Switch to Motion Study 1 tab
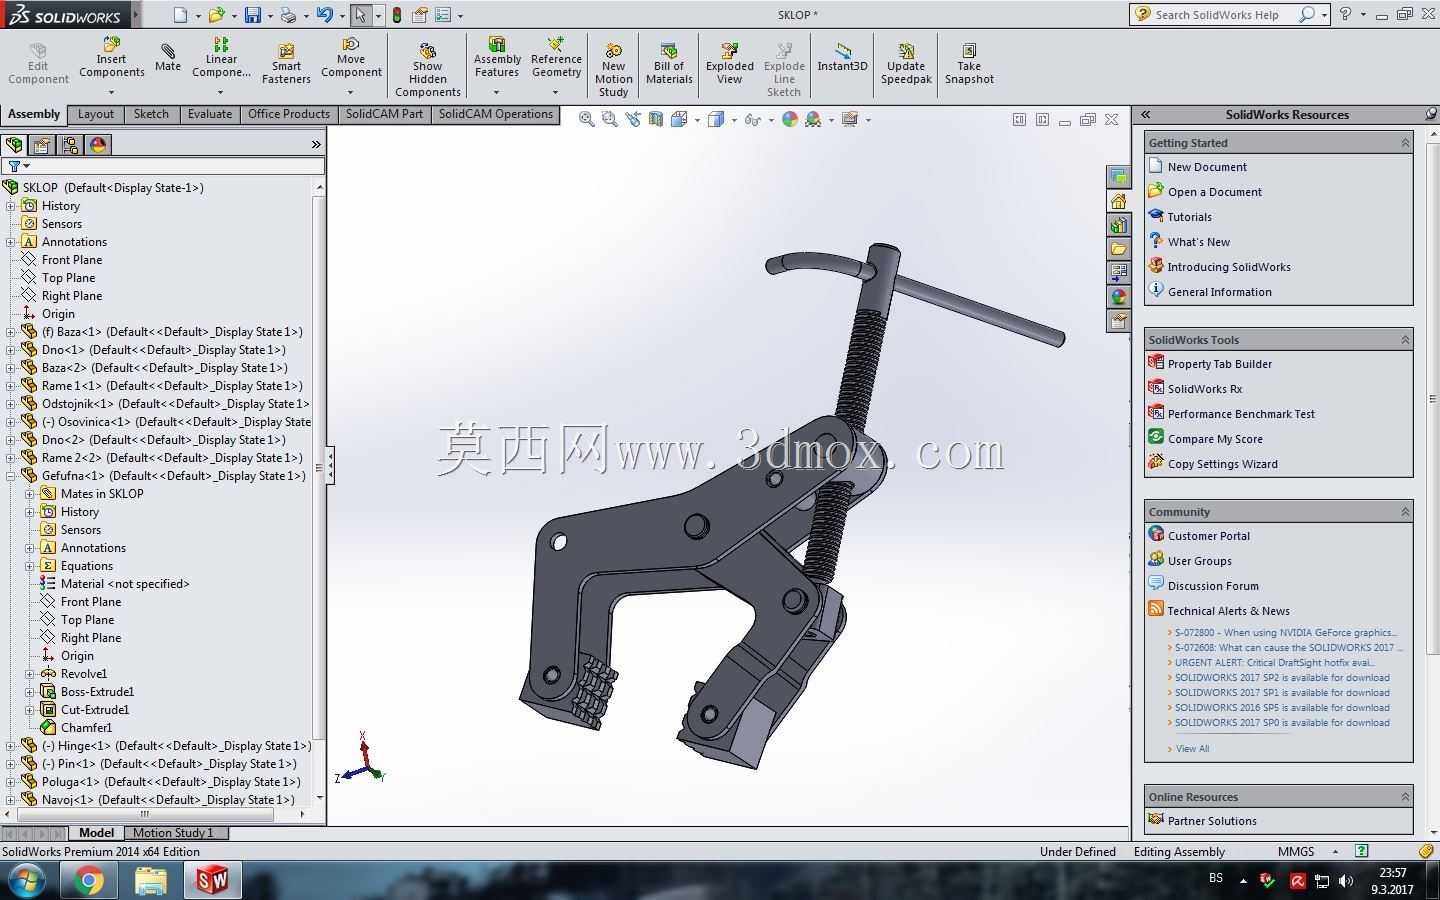Viewport: 1440px width, 900px height. coord(173,833)
